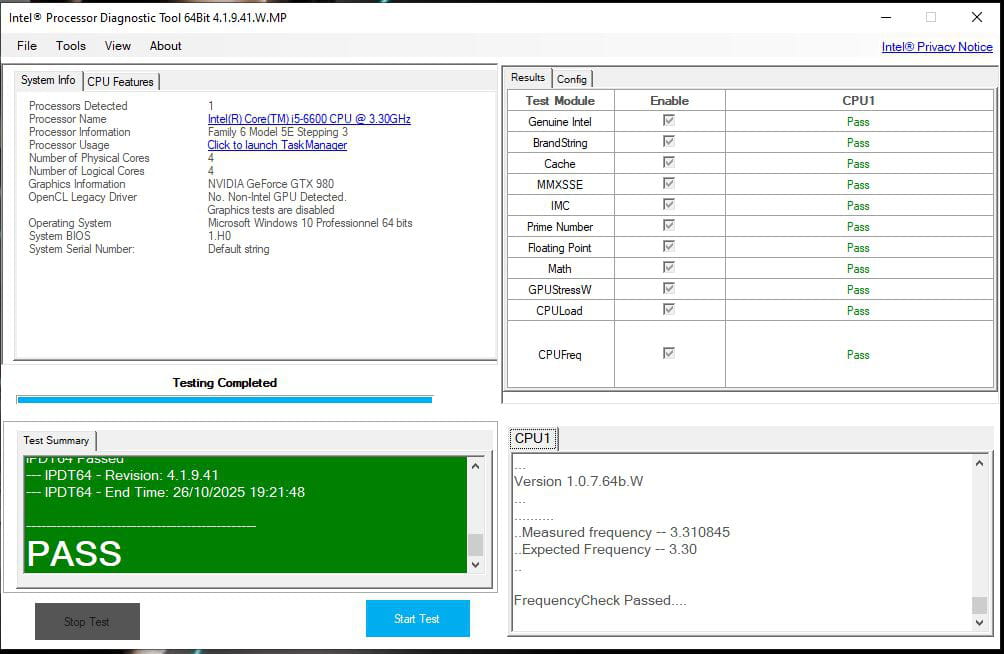Toggle the Prime Number enable checkbox

[x=669, y=226]
